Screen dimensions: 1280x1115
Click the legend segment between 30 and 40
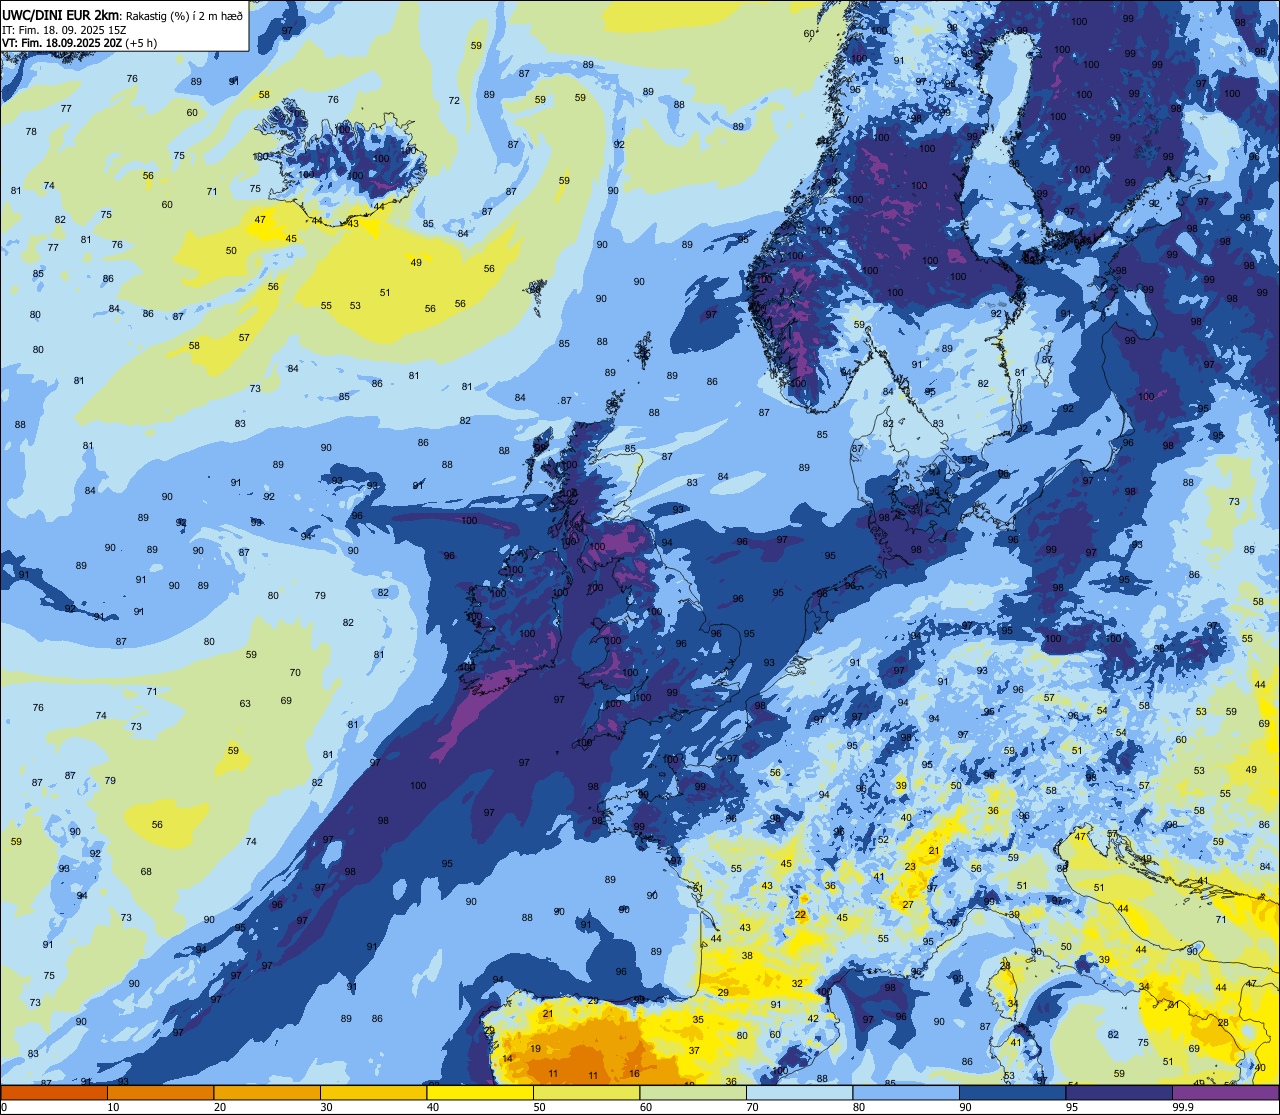pyautogui.click(x=374, y=1092)
